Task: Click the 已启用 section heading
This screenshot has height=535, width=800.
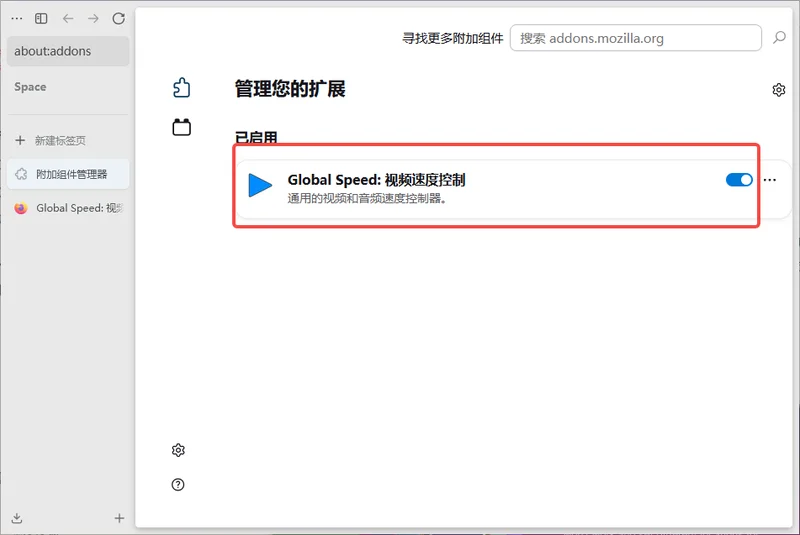Action: [x=256, y=138]
